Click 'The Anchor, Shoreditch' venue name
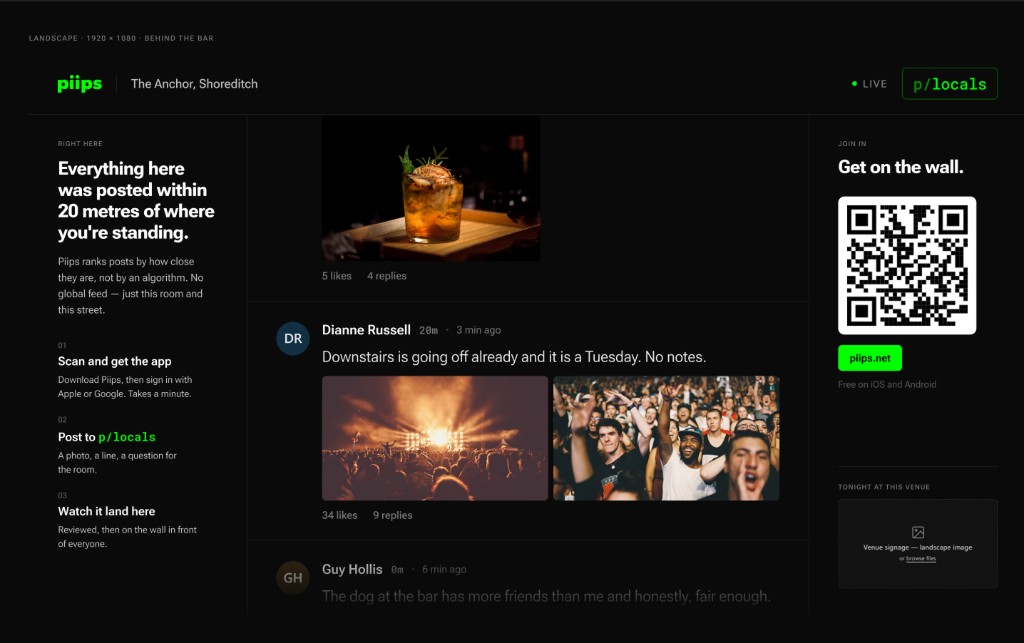The height and width of the screenshot is (643, 1024). click(x=194, y=84)
